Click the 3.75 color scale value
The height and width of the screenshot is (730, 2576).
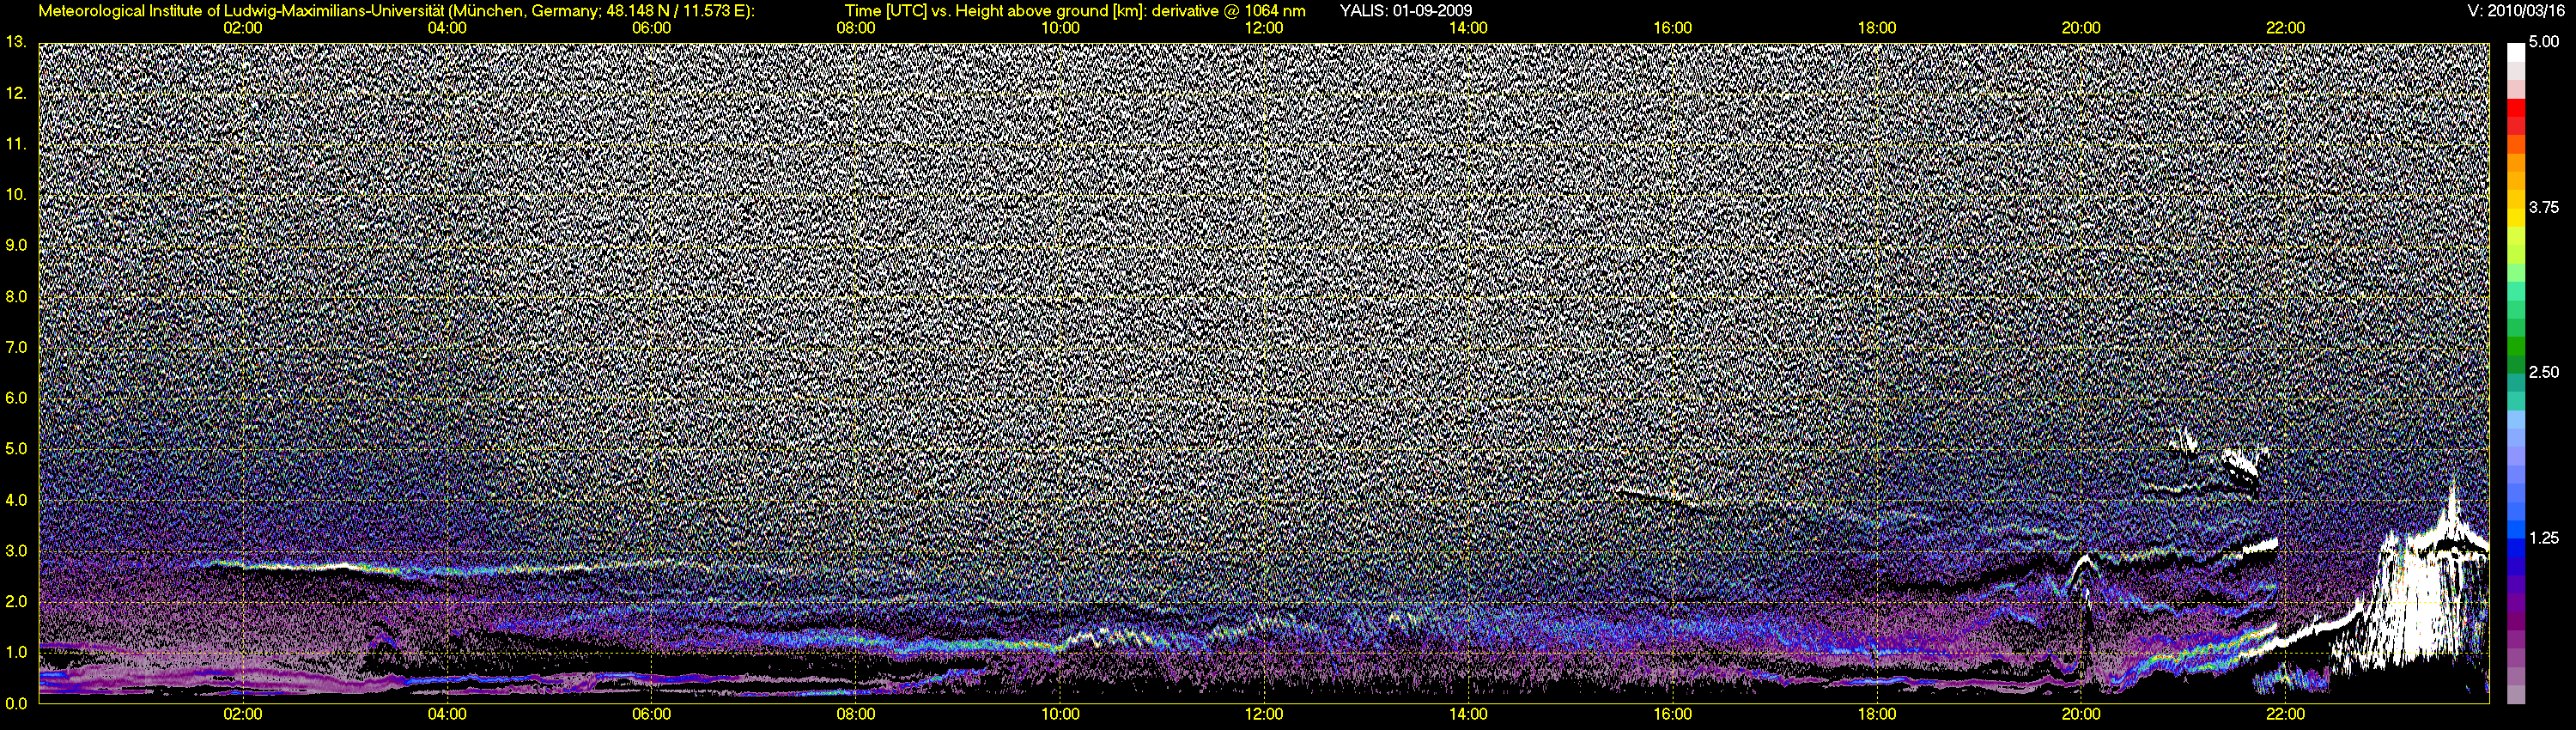point(2544,207)
